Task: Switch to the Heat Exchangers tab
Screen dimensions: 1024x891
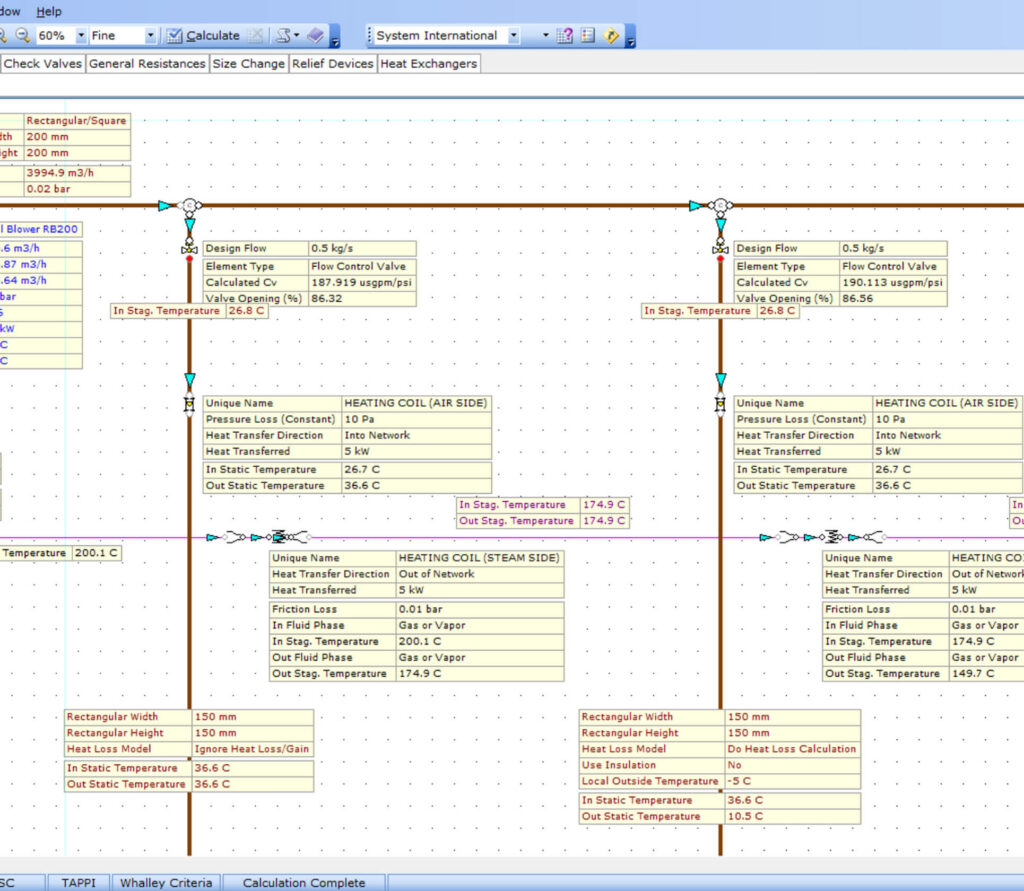Action: click(x=428, y=64)
